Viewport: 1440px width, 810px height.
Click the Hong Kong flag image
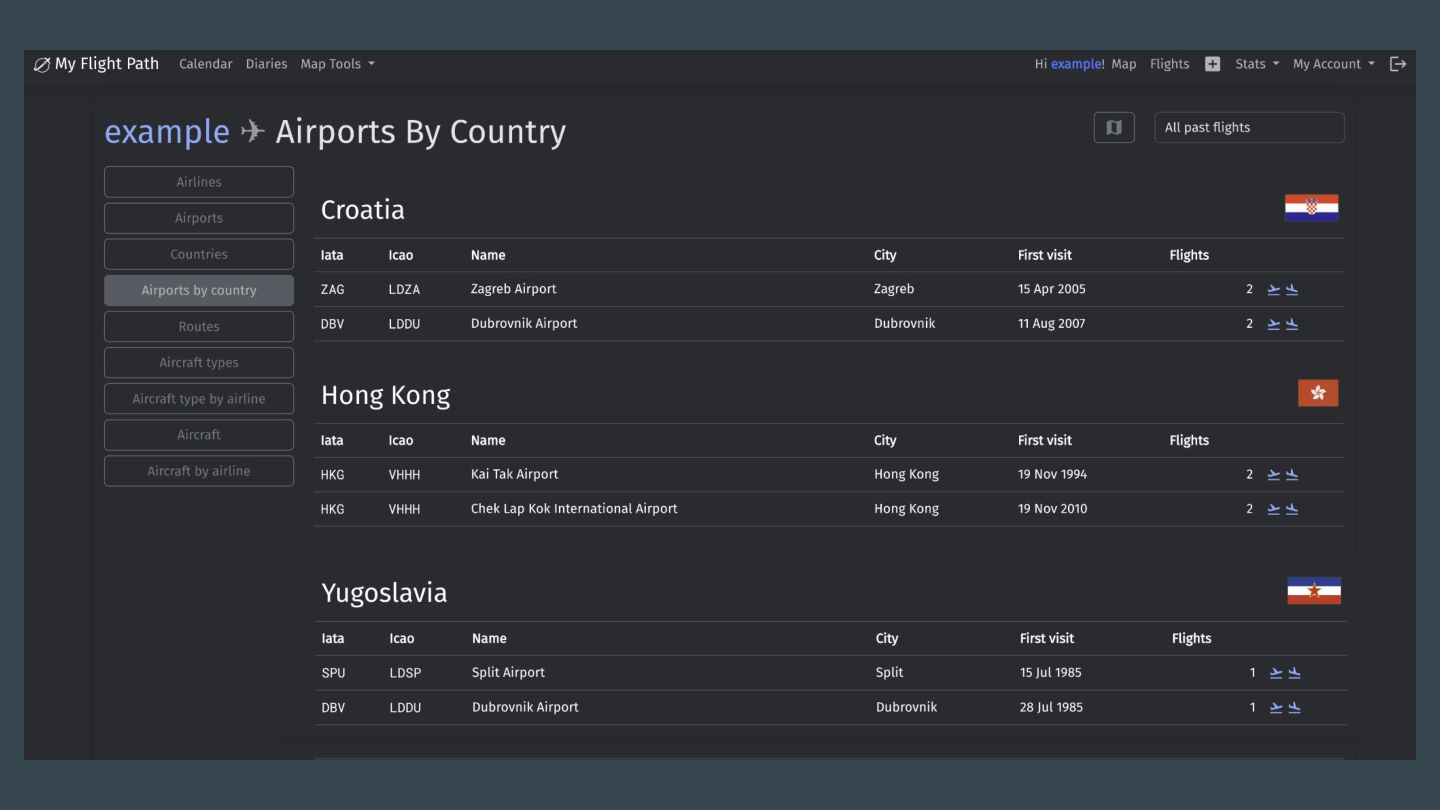click(1318, 393)
